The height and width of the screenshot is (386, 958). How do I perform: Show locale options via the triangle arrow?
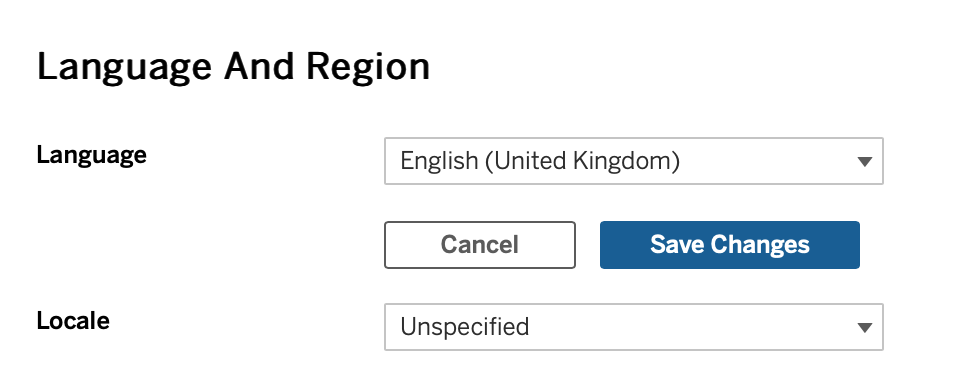(864, 328)
